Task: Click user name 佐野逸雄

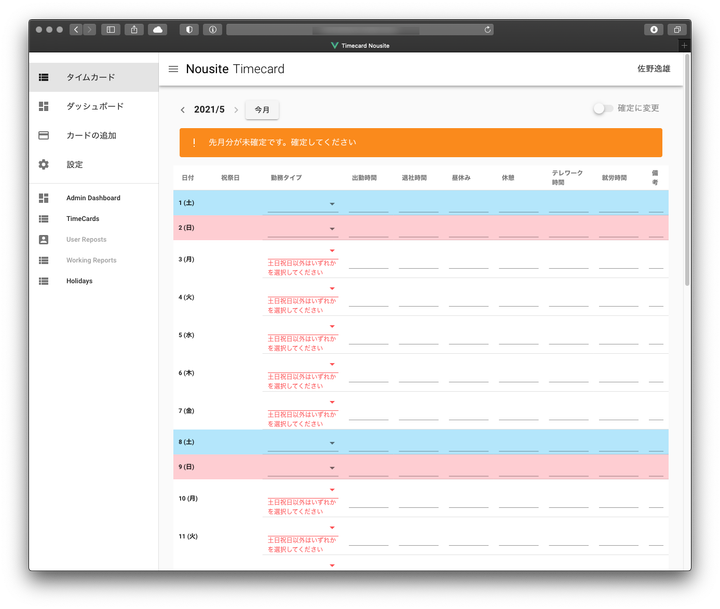Action: [654, 69]
